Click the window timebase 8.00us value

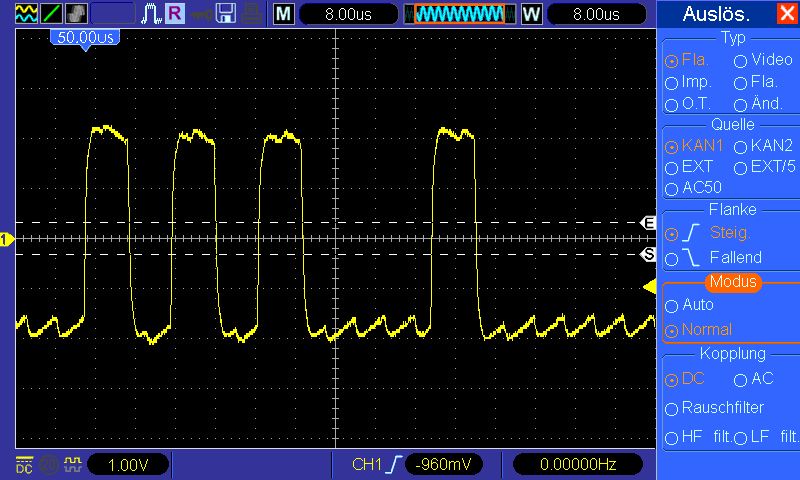coord(596,14)
